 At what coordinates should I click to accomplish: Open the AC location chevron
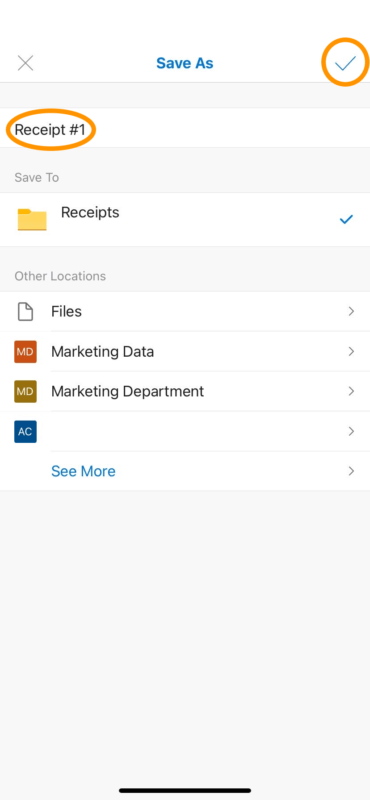click(351, 432)
